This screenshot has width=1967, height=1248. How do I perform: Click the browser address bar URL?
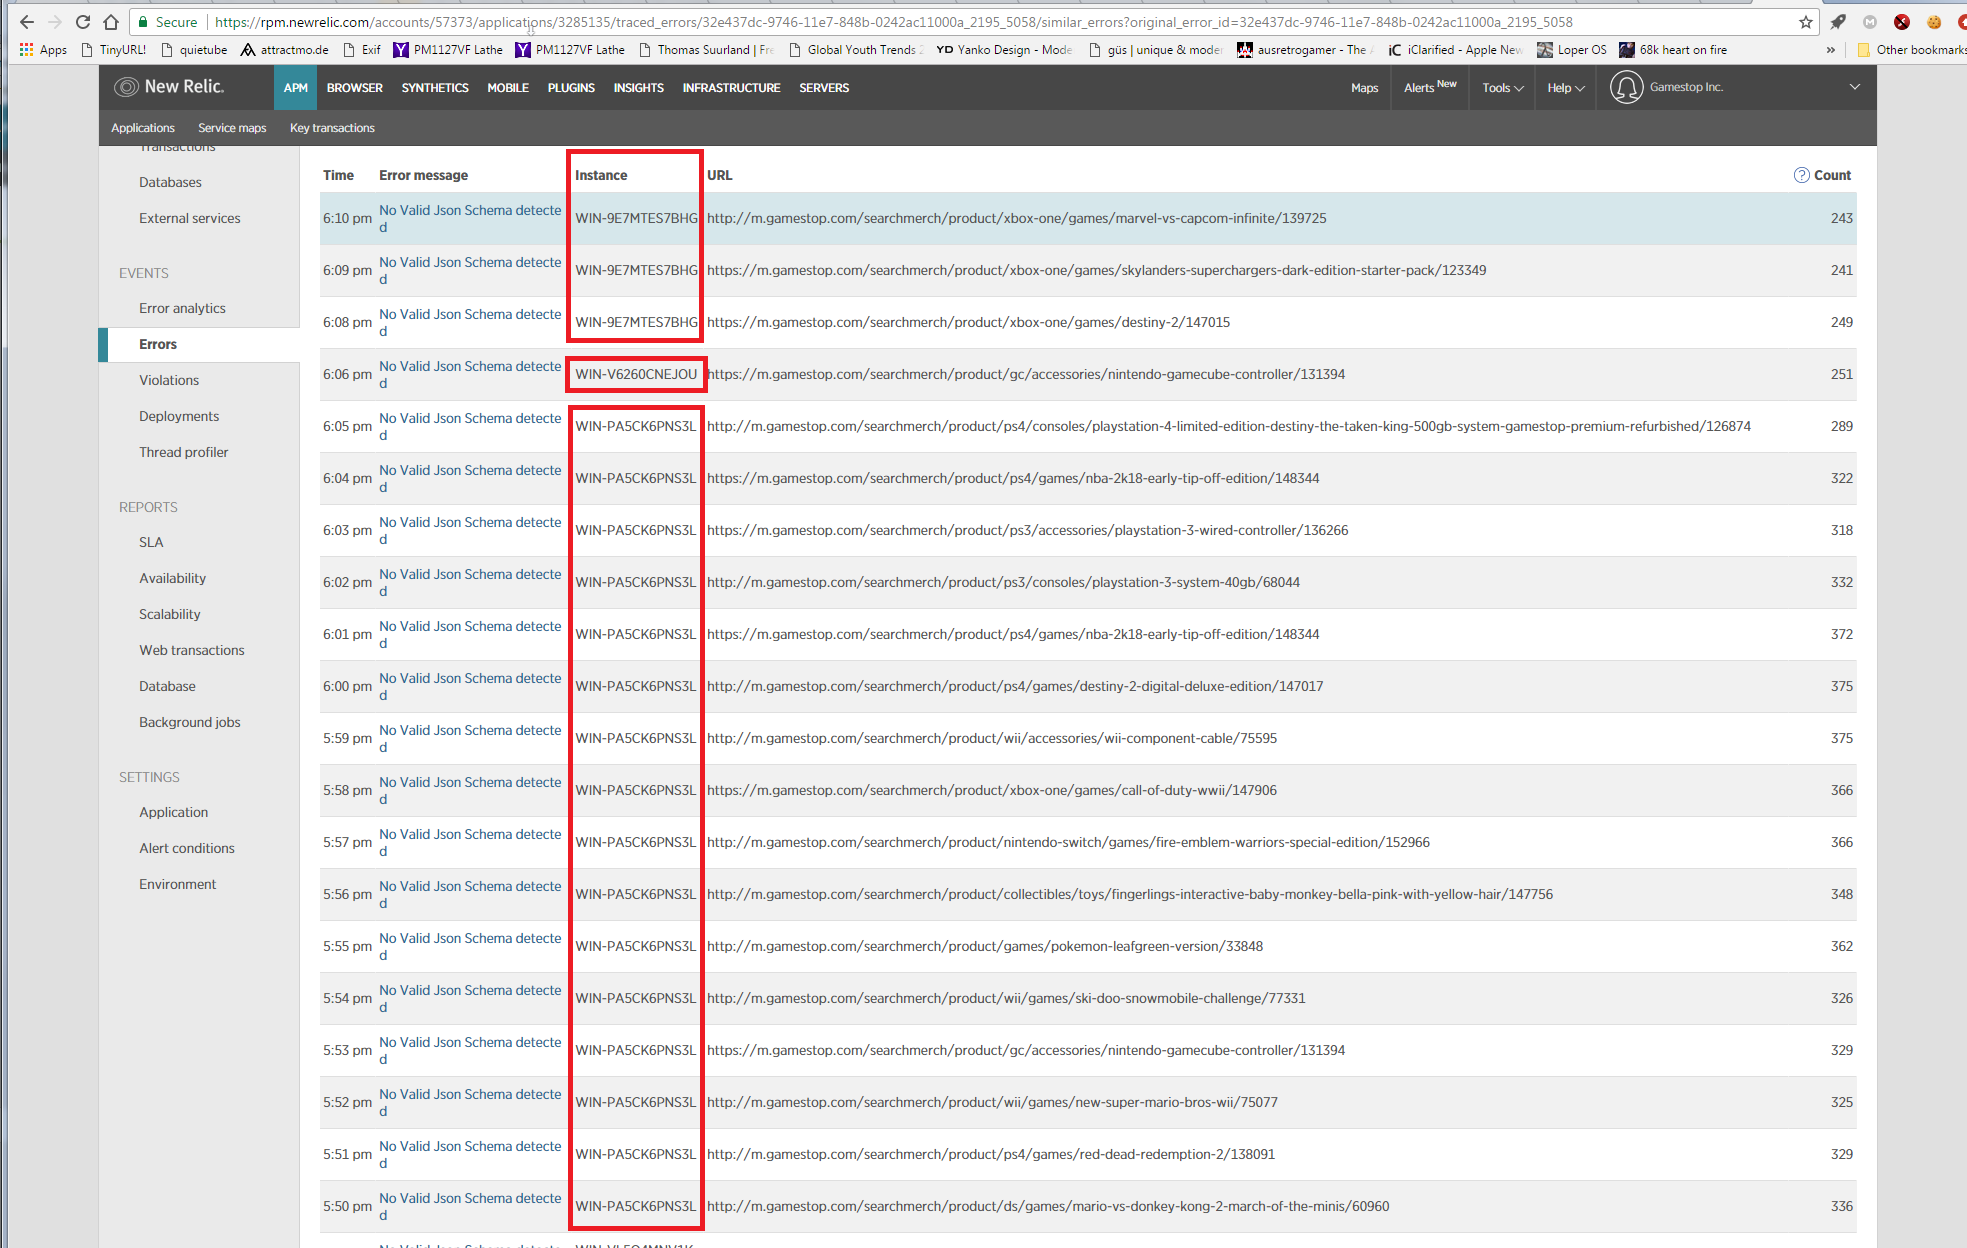coord(893,22)
